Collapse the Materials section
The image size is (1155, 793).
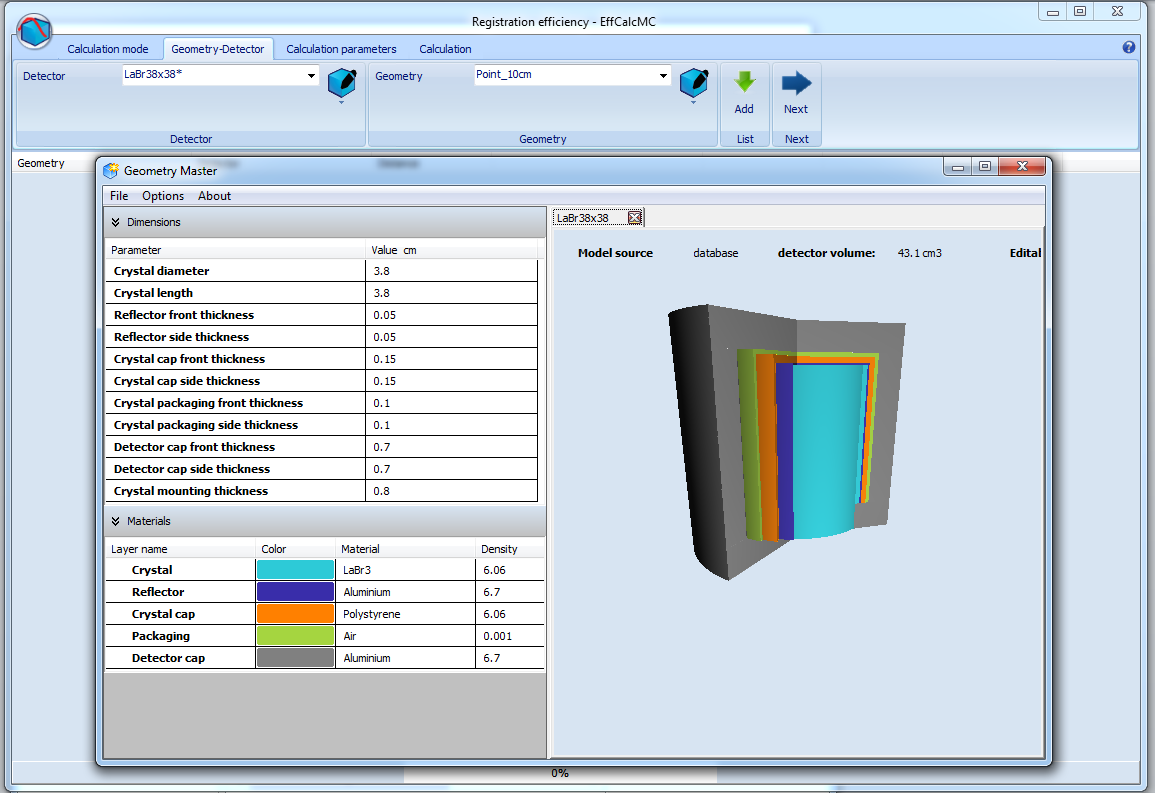tap(116, 521)
